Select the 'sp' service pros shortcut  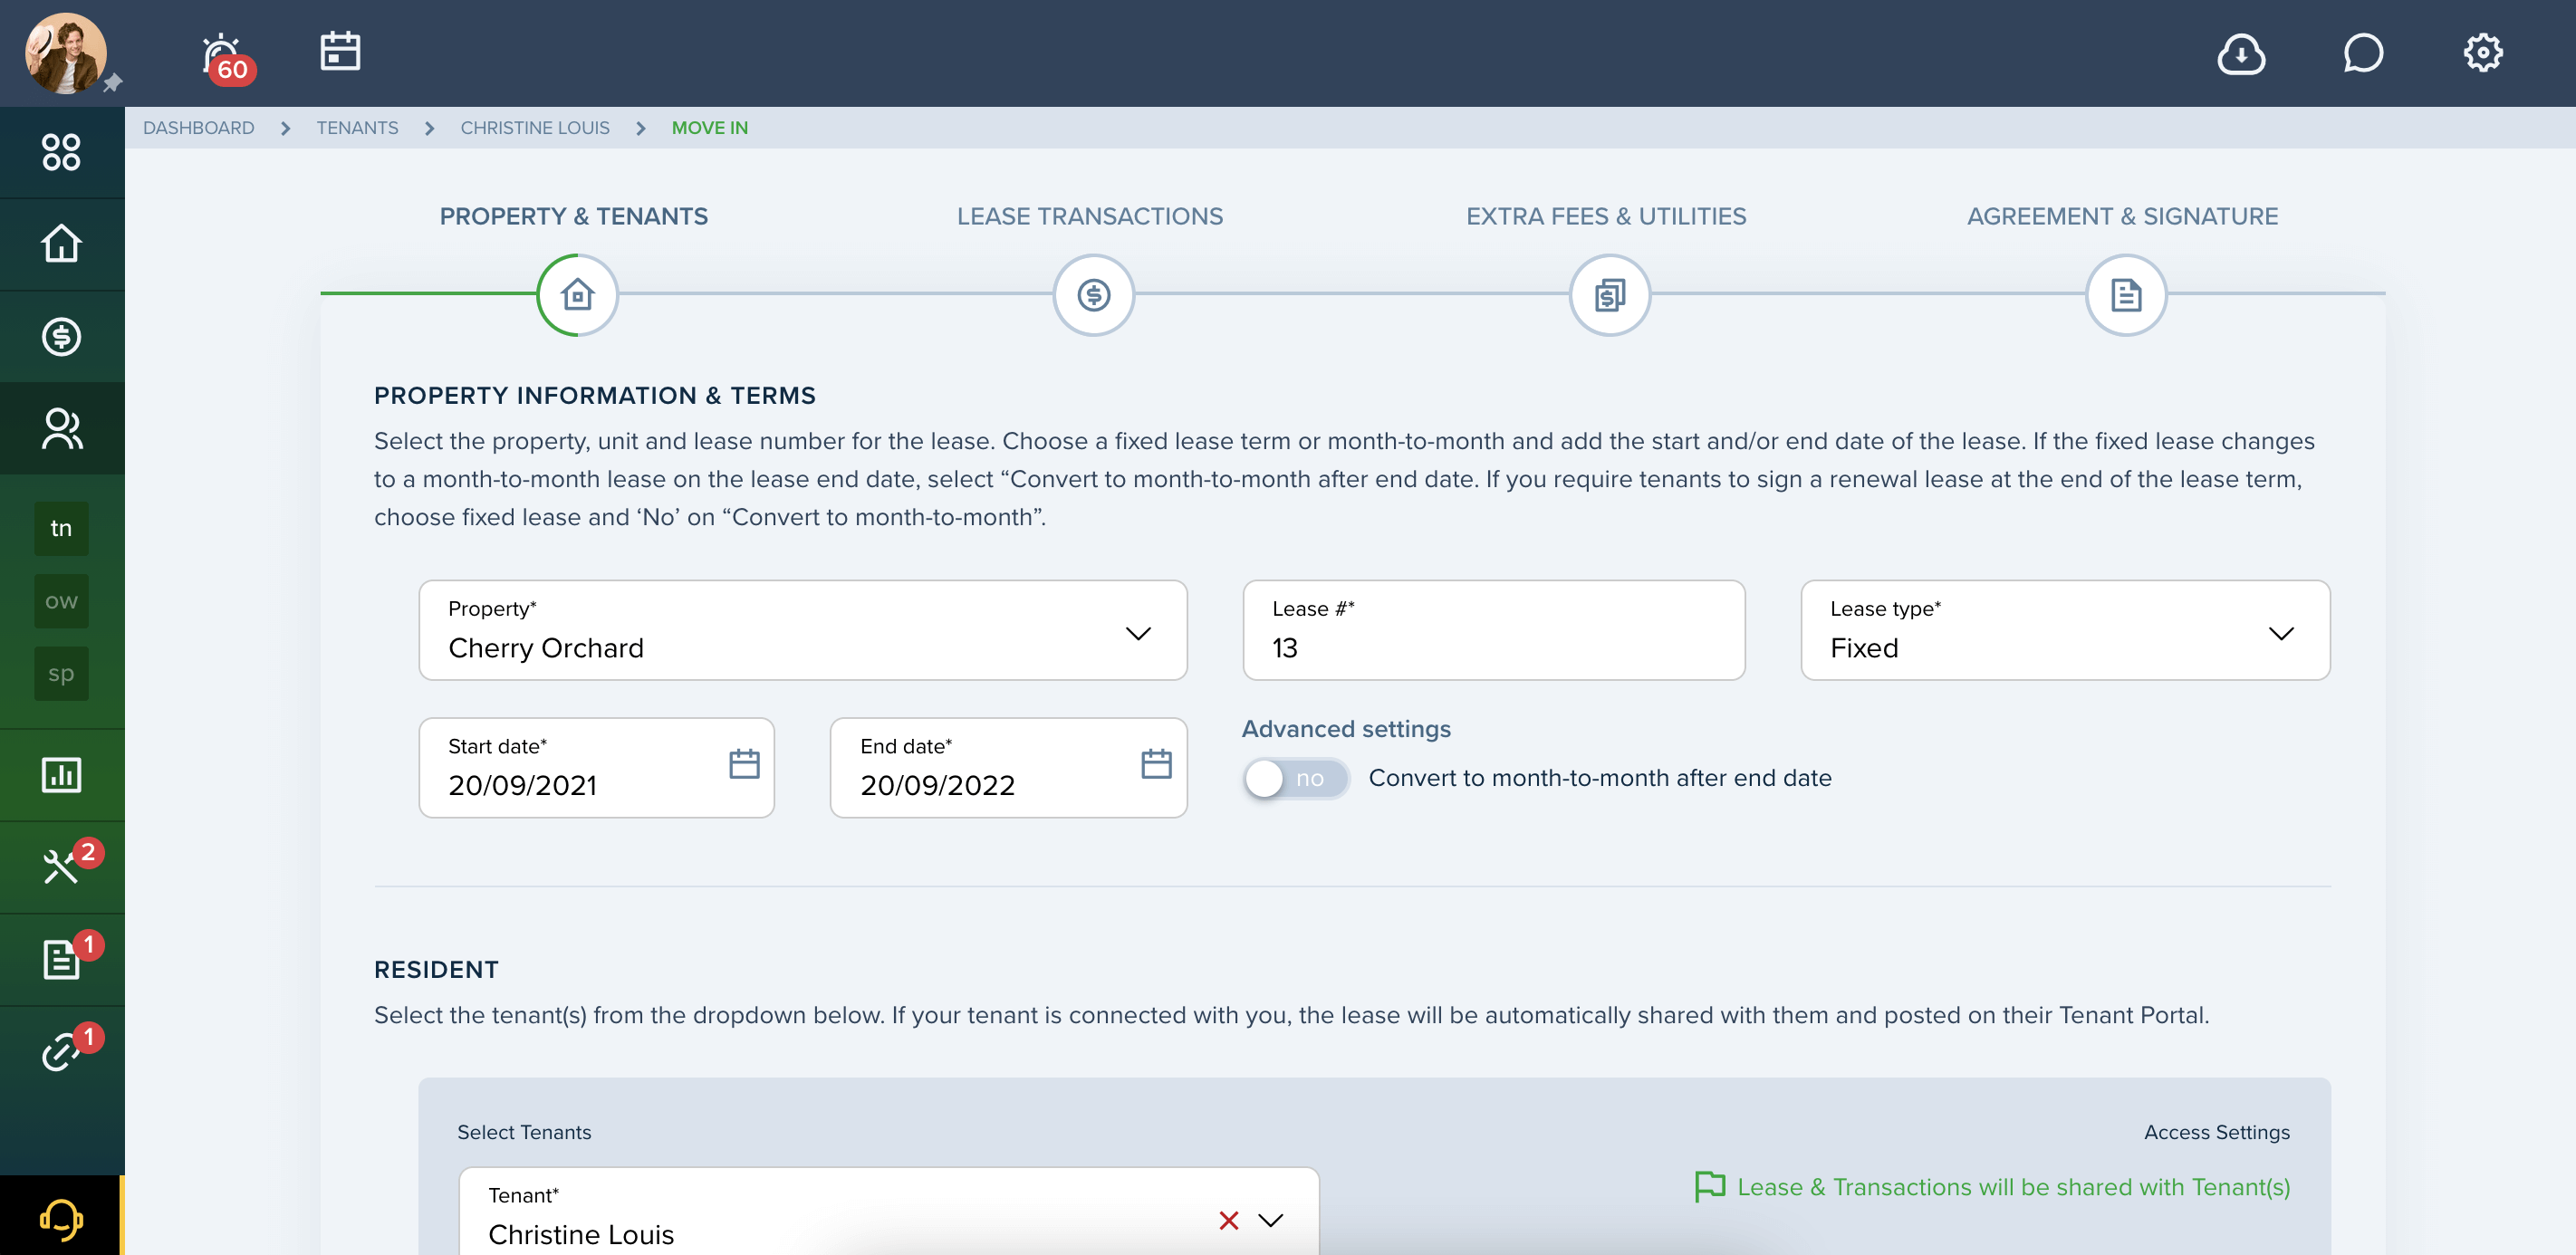pyautogui.click(x=61, y=673)
